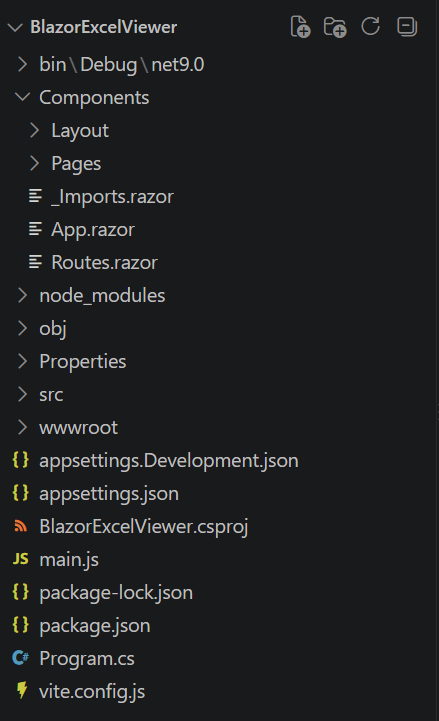Click the file icon beside App.razor

[35, 229]
